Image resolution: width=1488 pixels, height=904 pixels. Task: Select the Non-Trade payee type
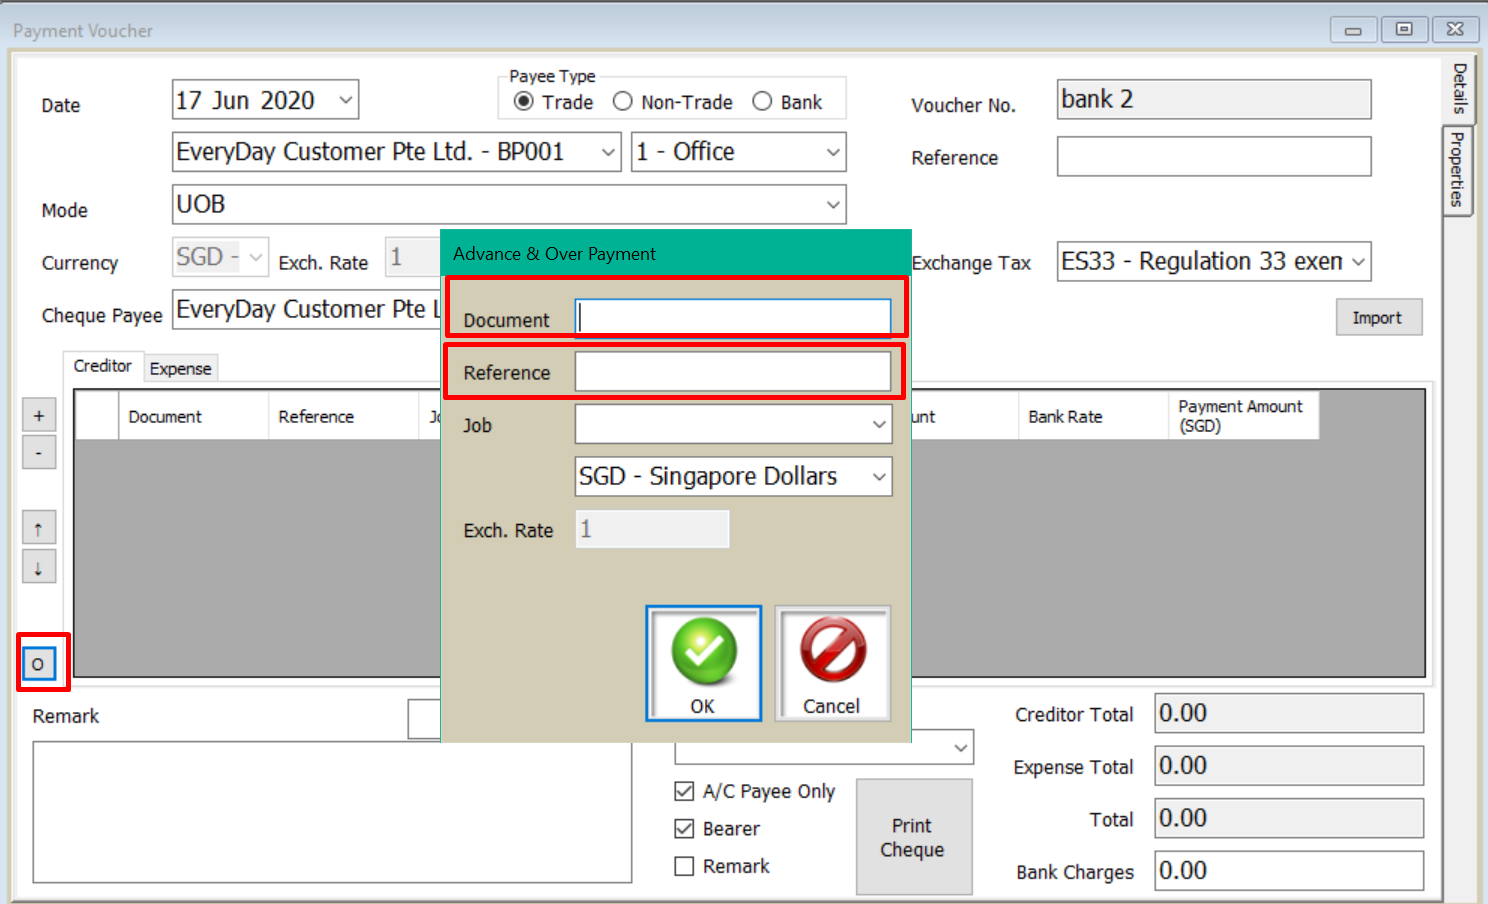(623, 102)
